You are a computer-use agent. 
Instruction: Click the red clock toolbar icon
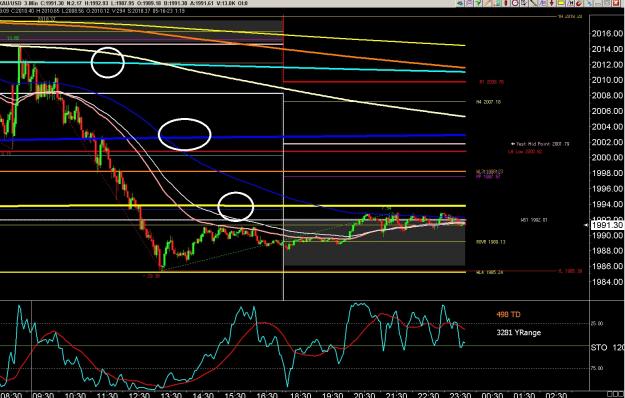[515, 3]
